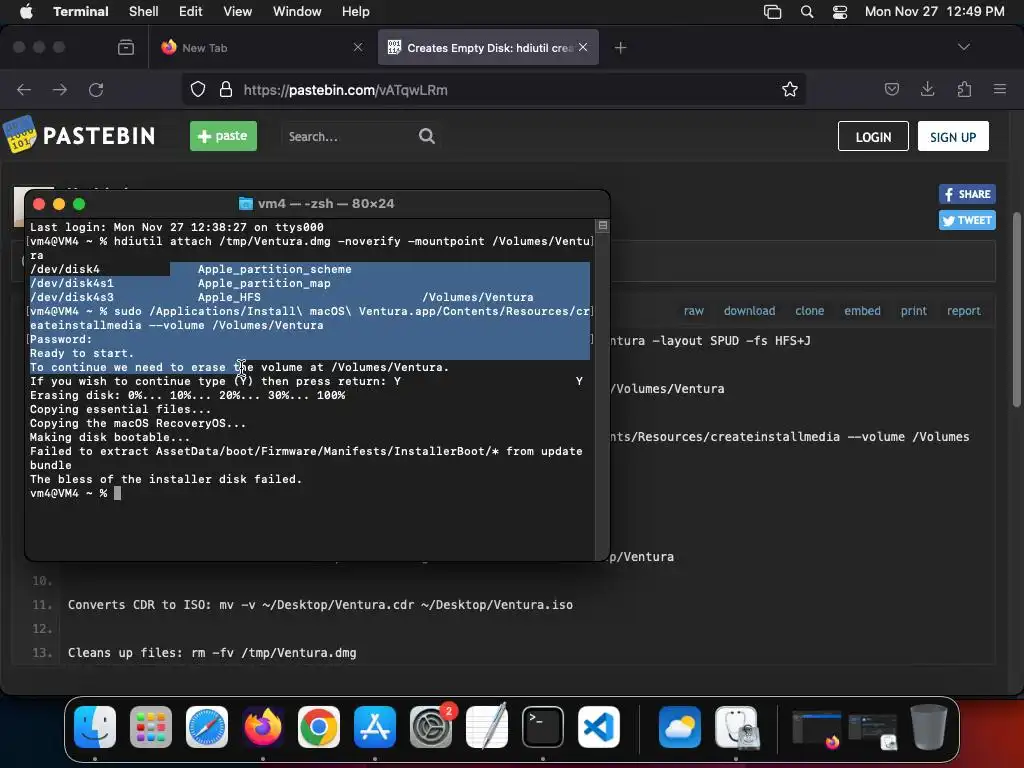1024x768 pixels.
Task: Open the Firefox hamburger application menu
Action: coord(999,89)
